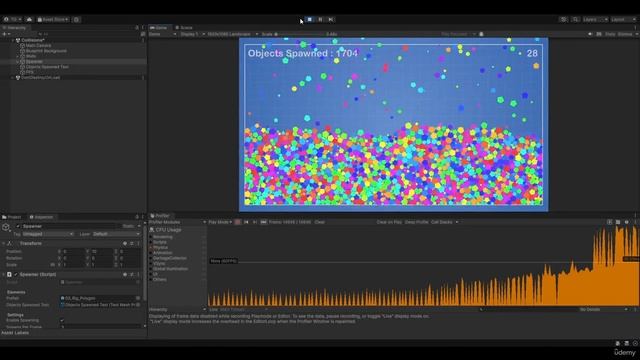This screenshot has width=640, height=360.
Task: Open the Asset Store dropdown
Action: (53, 19)
